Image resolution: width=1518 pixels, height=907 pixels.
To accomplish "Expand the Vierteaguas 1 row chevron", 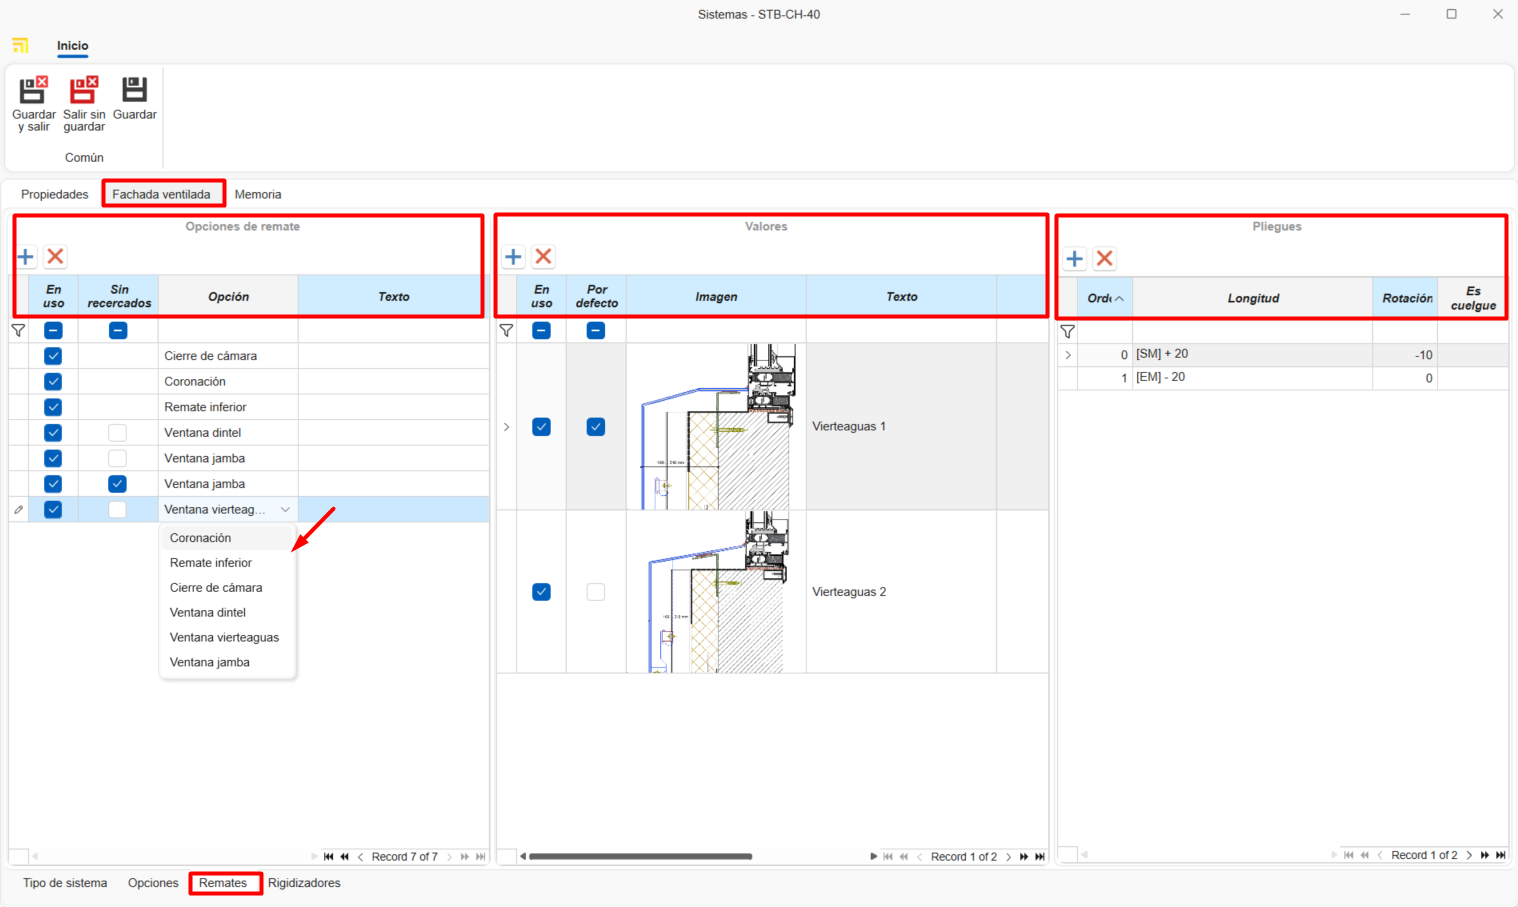I will point(507,427).
